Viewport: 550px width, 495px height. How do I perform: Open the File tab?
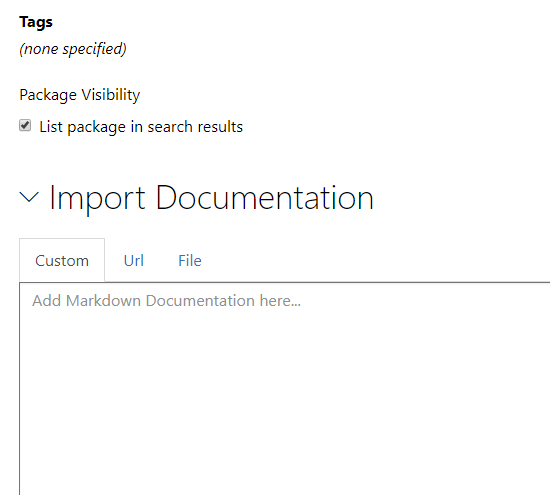(190, 261)
